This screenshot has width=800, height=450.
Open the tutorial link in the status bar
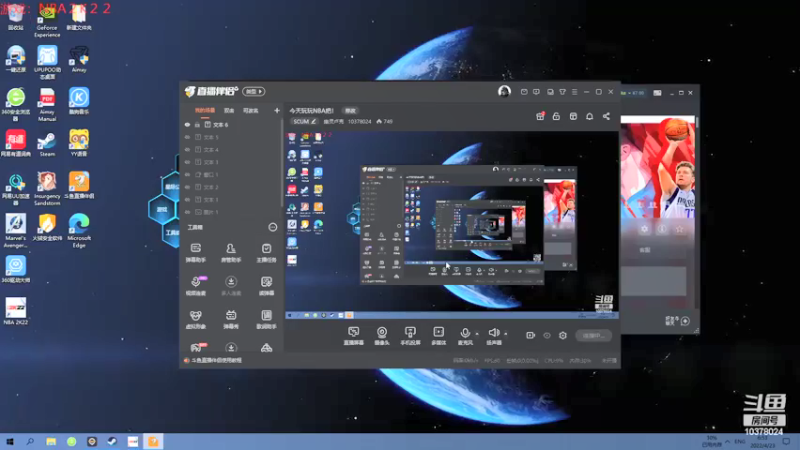click(x=216, y=360)
